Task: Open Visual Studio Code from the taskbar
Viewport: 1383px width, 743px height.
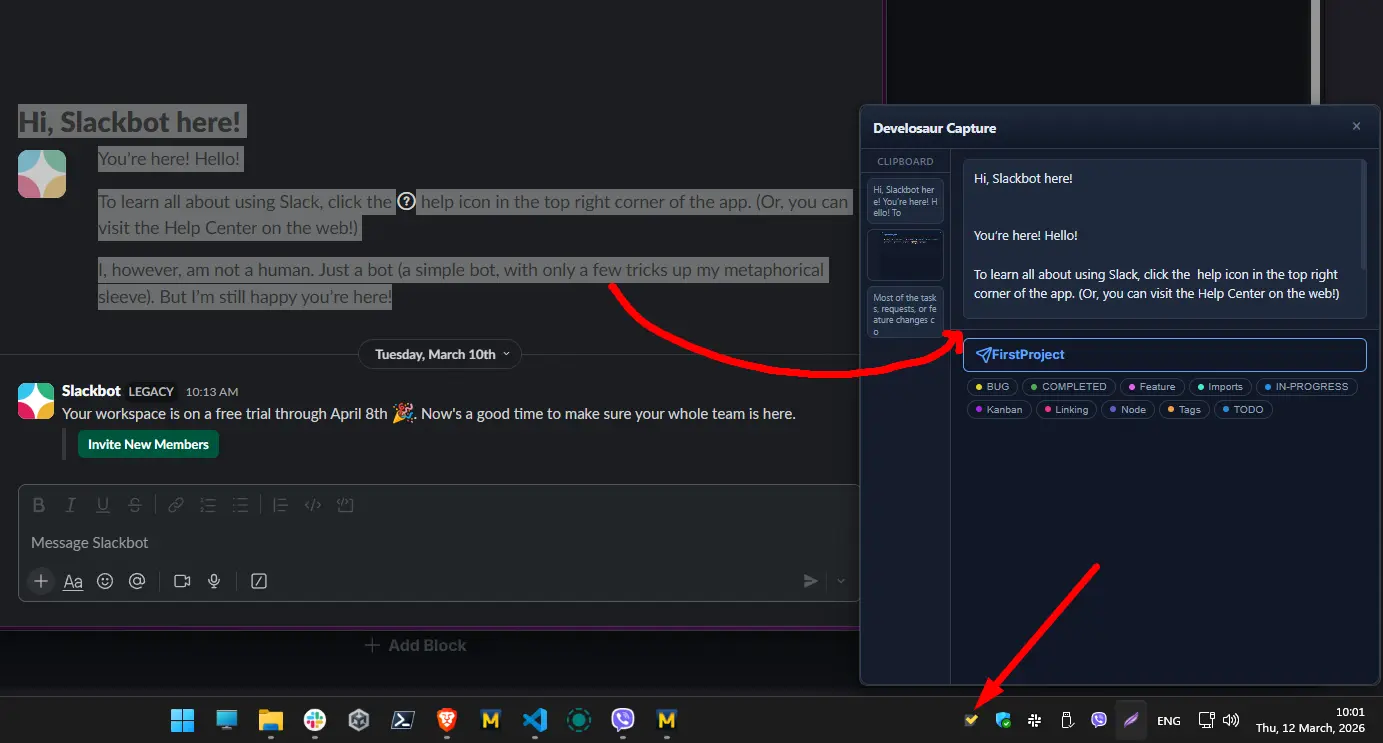Action: 535,720
